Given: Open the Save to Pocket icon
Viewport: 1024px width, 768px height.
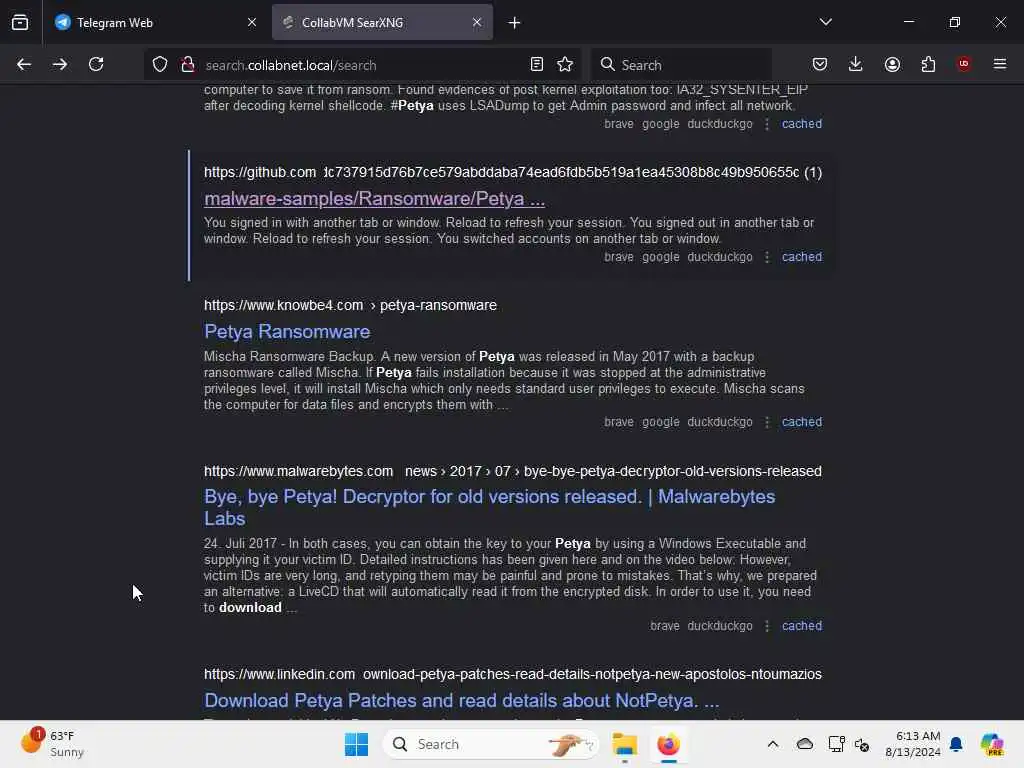Looking at the screenshot, I should pos(820,64).
